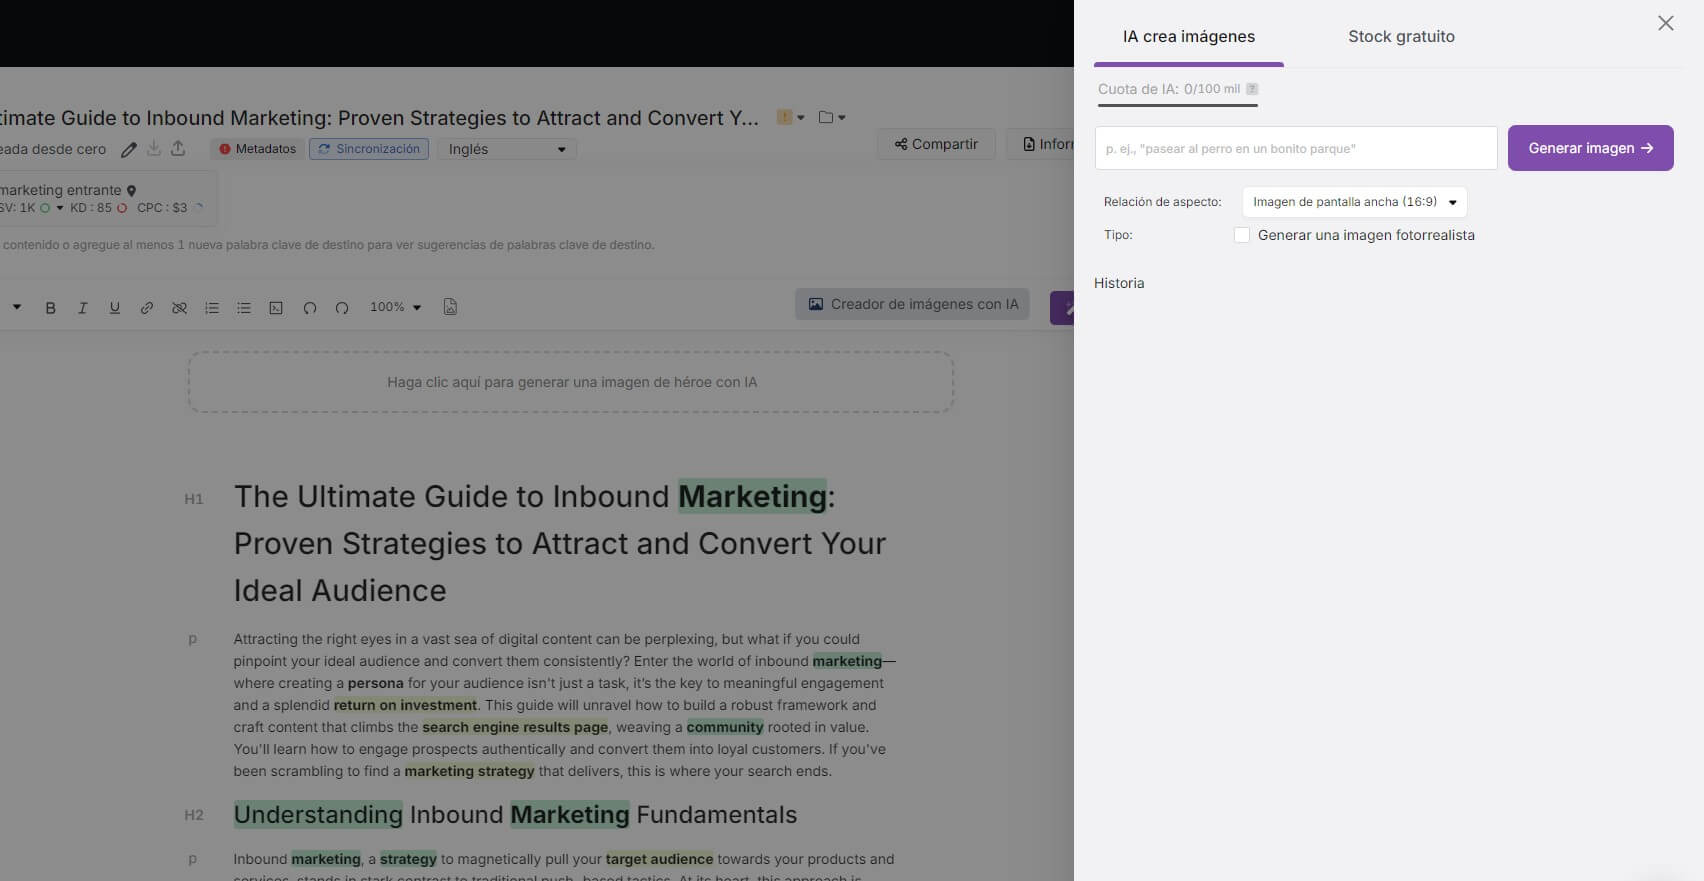
Task: Insert a bulleted list
Action: pyautogui.click(x=244, y=308)
